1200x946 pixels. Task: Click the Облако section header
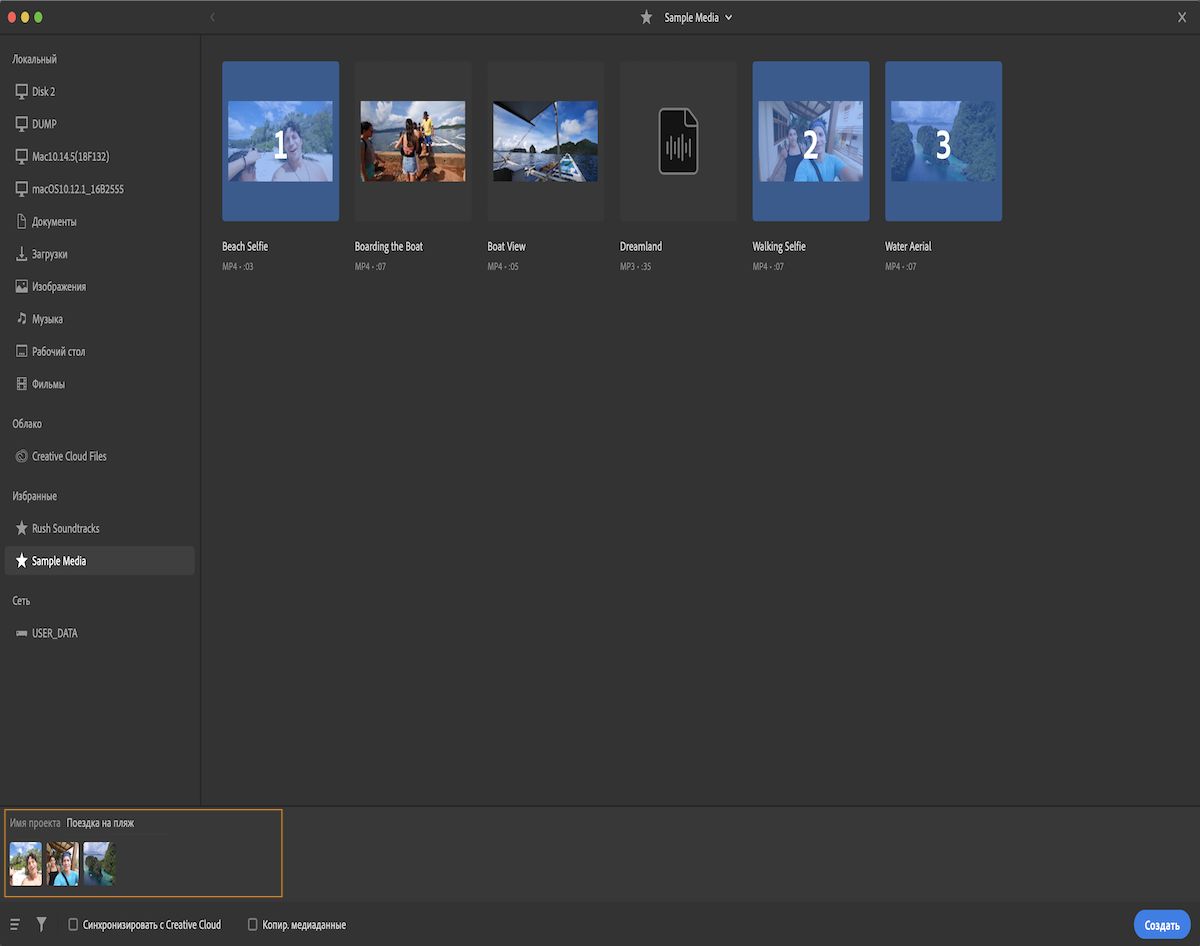pyautogui.click(x=27, y=424)
